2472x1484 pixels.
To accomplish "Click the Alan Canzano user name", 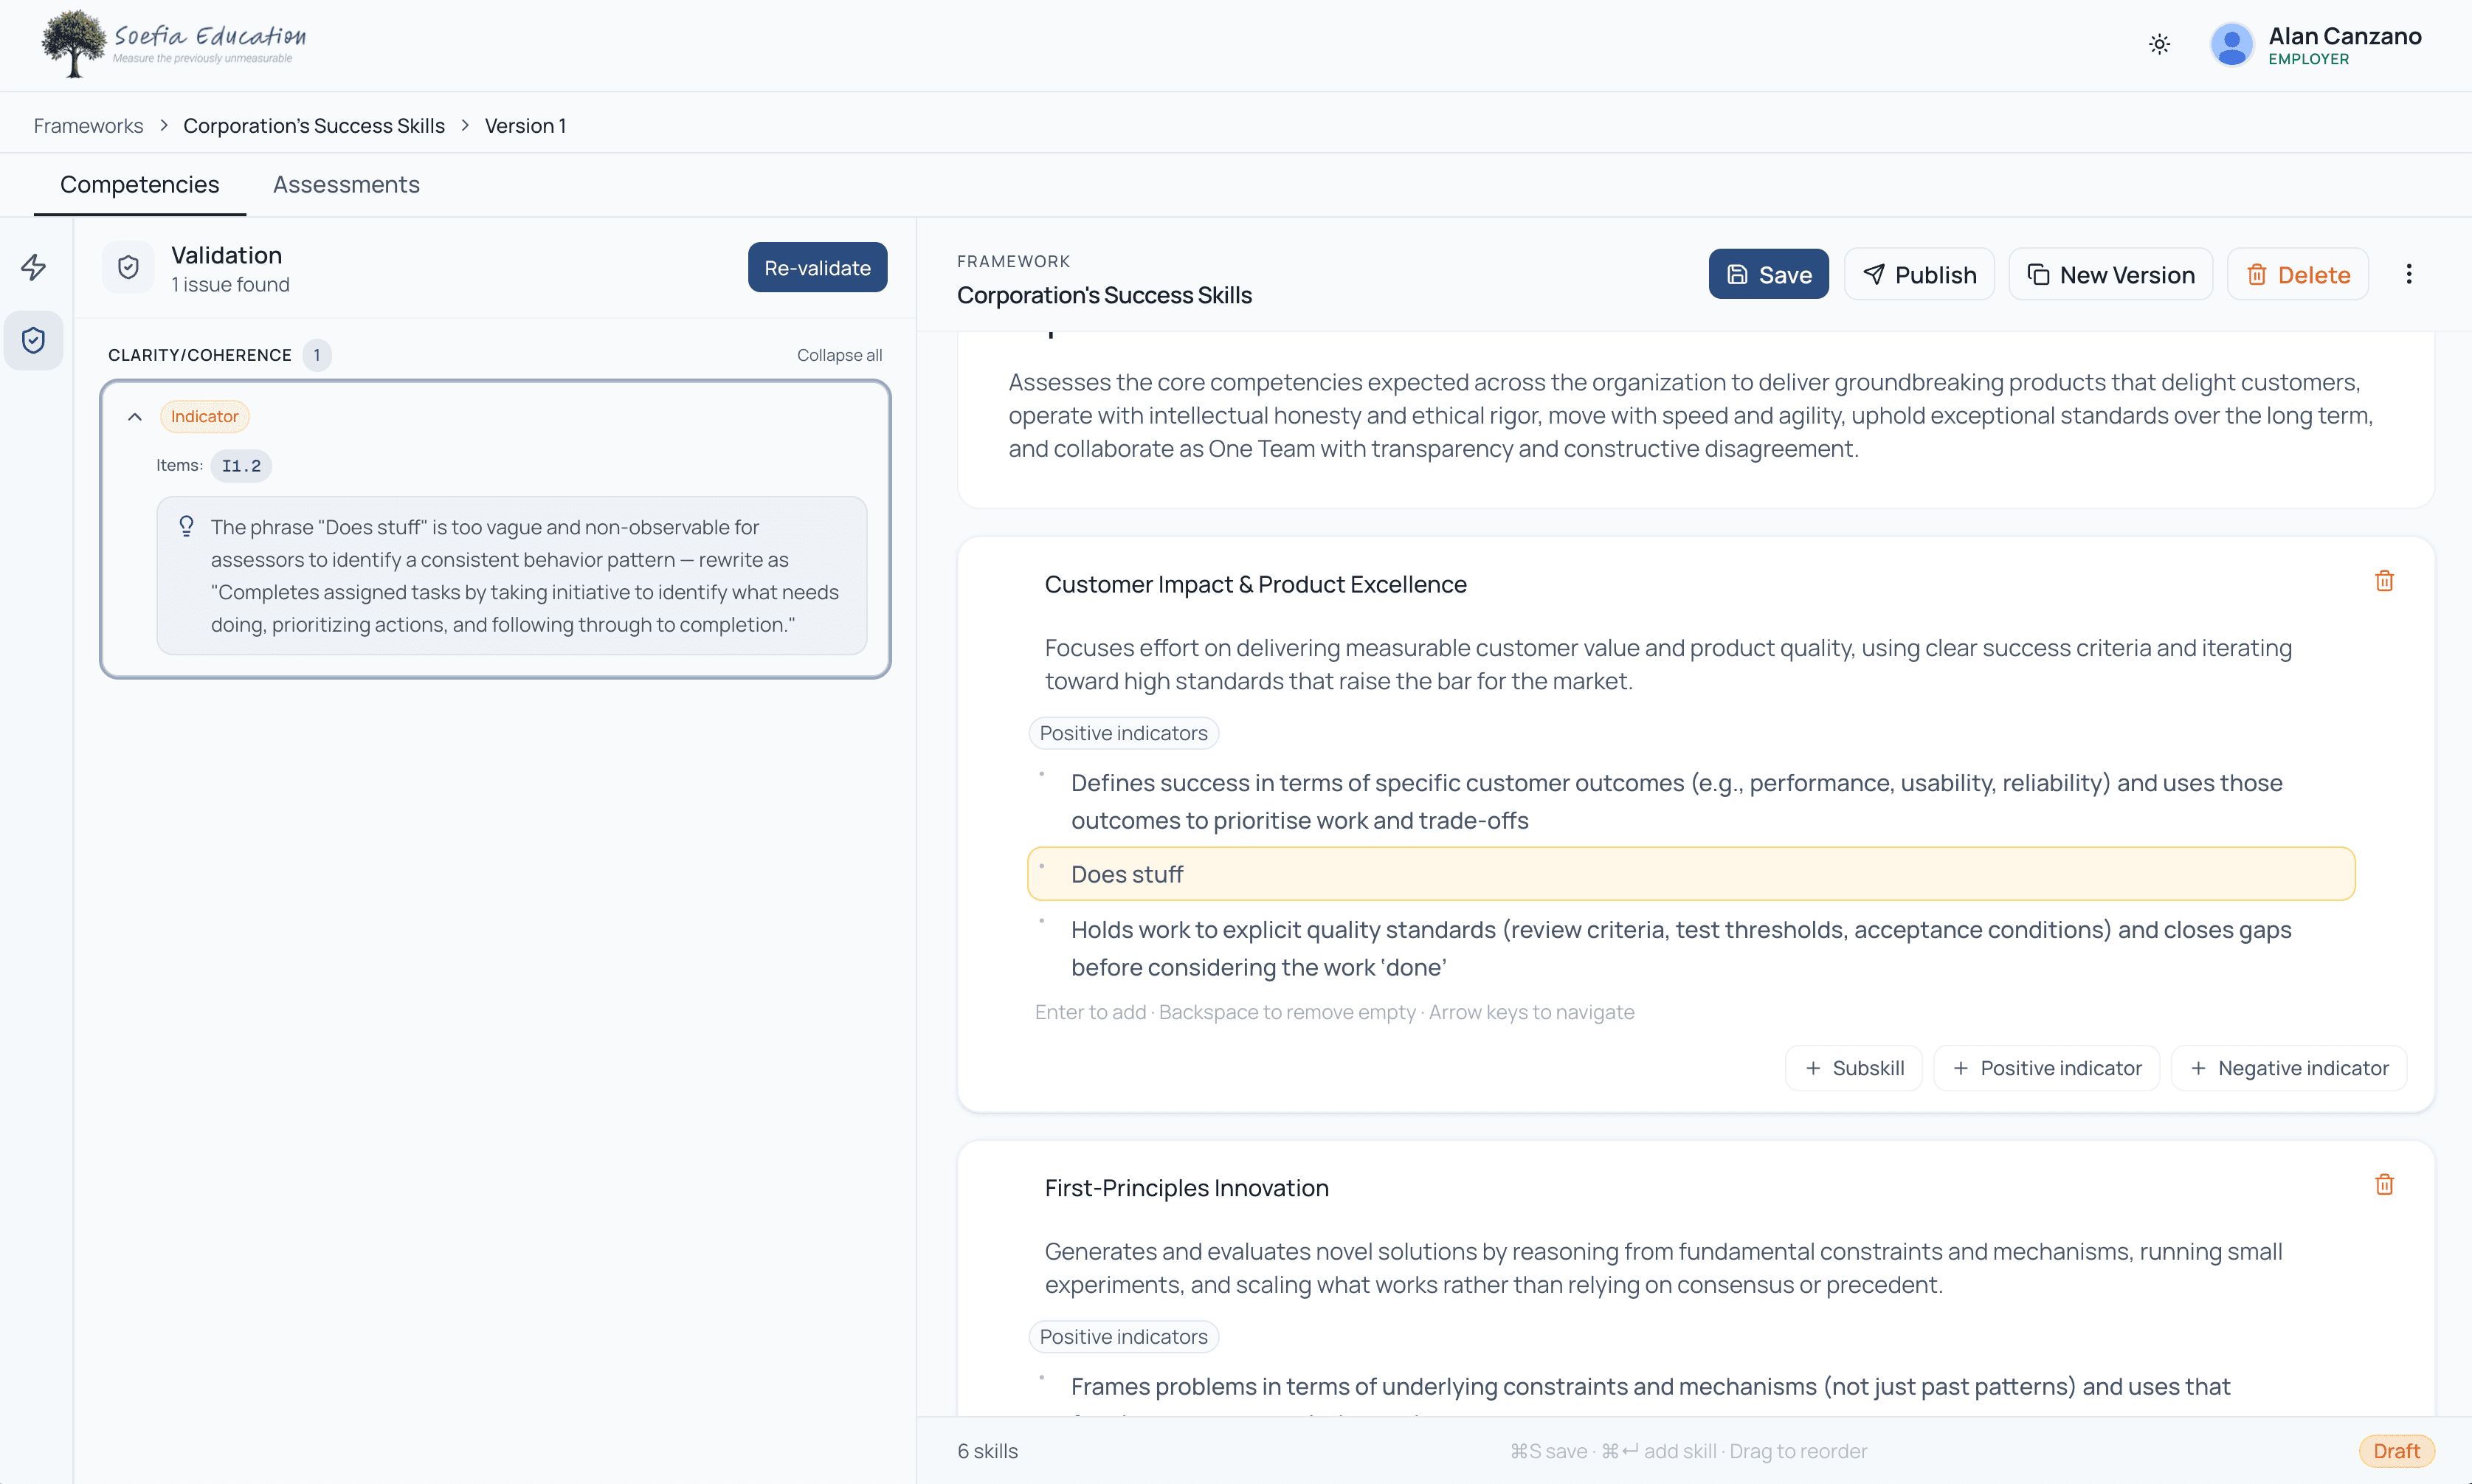I will pyautogui.click(x=2344, y=36).
